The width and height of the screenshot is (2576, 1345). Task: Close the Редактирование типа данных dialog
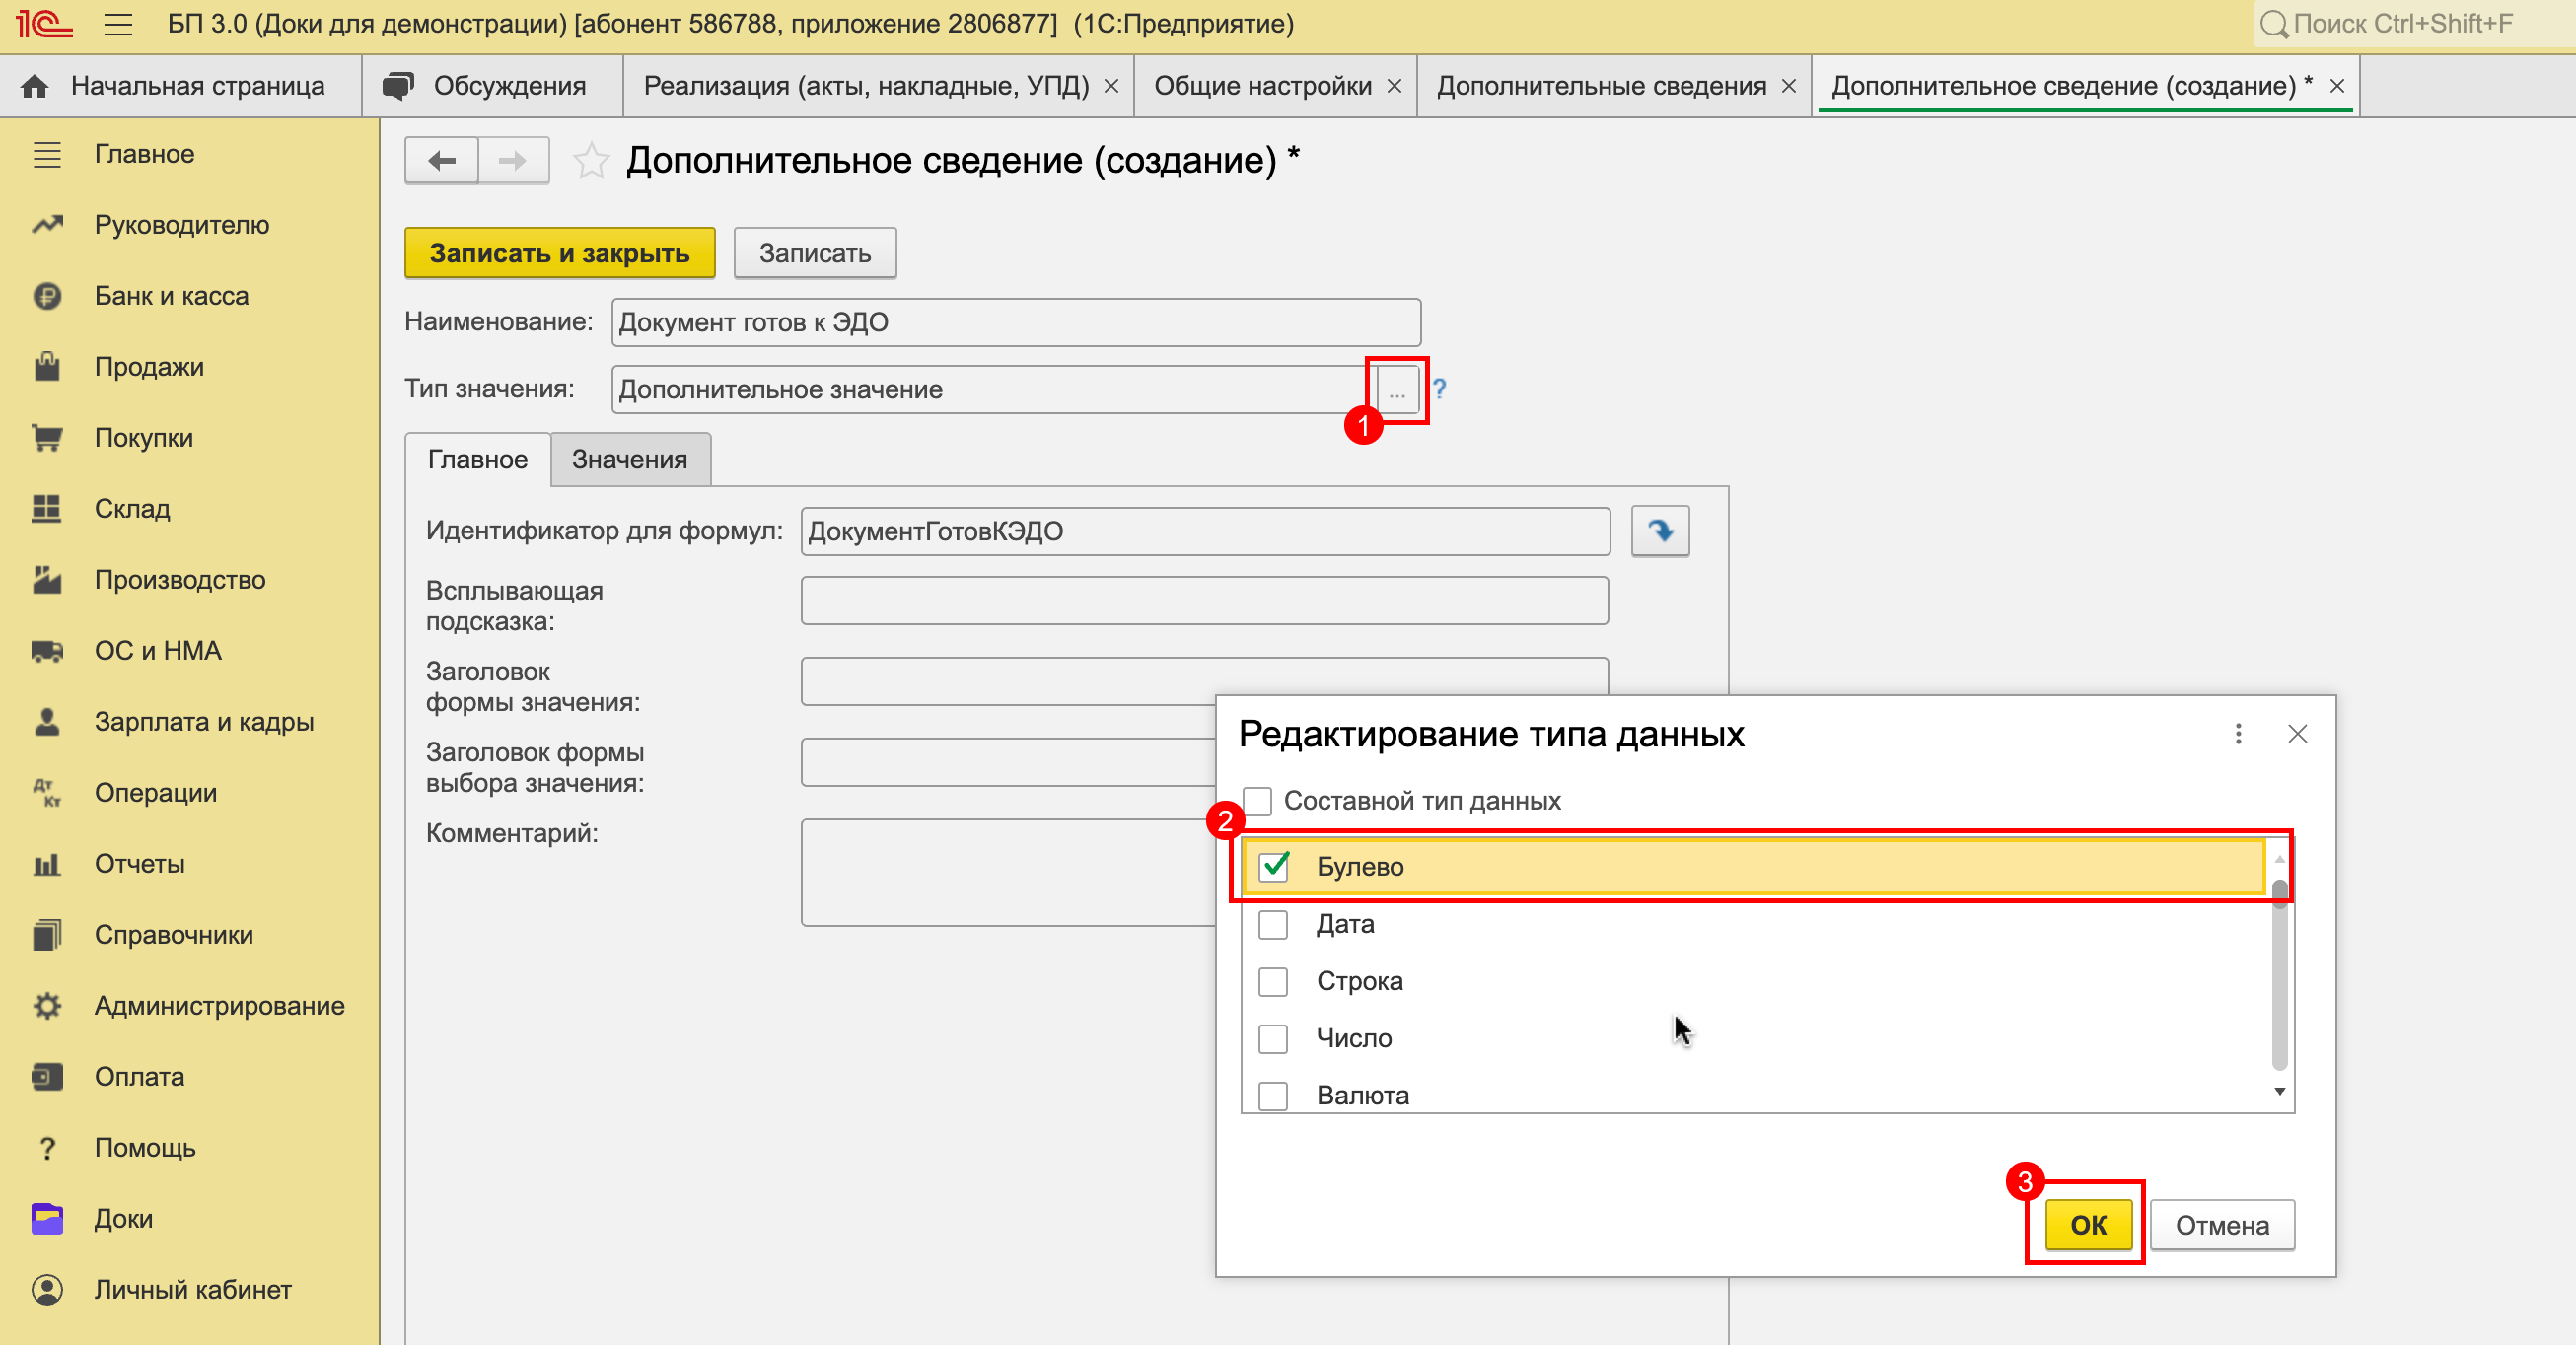click(2297, 734)
